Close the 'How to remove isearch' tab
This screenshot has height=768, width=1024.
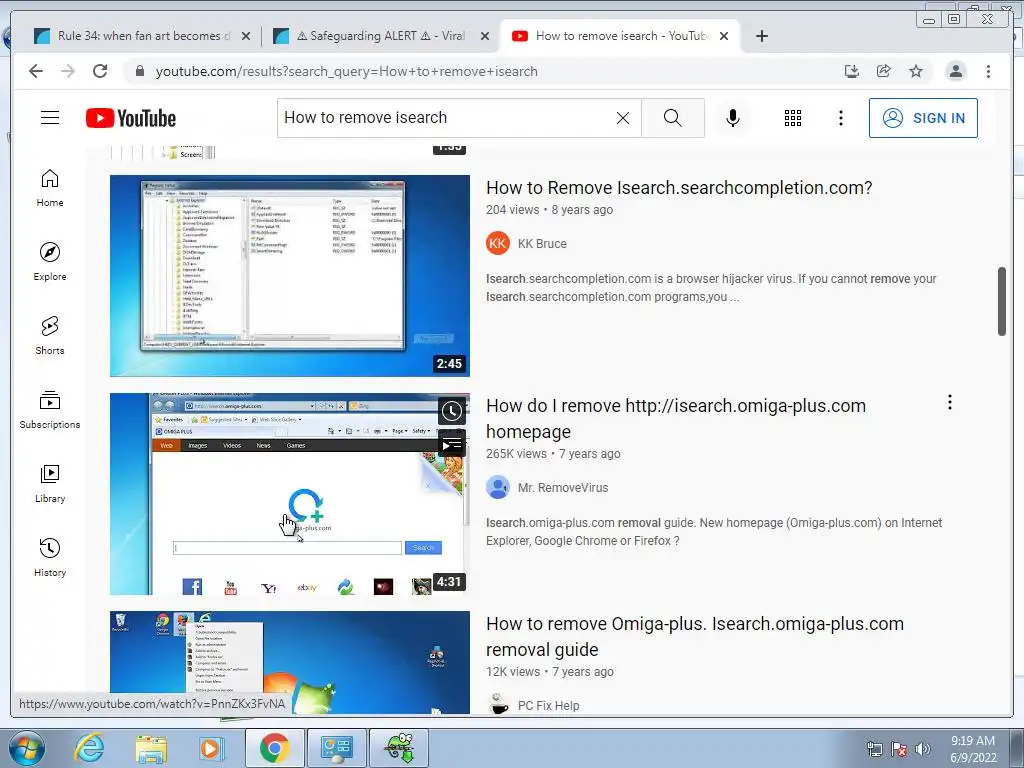(x=724, y=36)
